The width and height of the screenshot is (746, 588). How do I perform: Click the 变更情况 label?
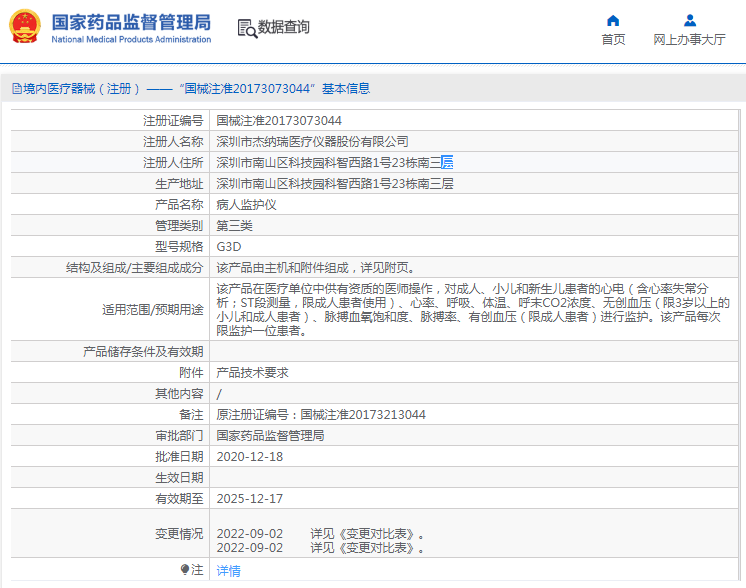pos(179,534)
